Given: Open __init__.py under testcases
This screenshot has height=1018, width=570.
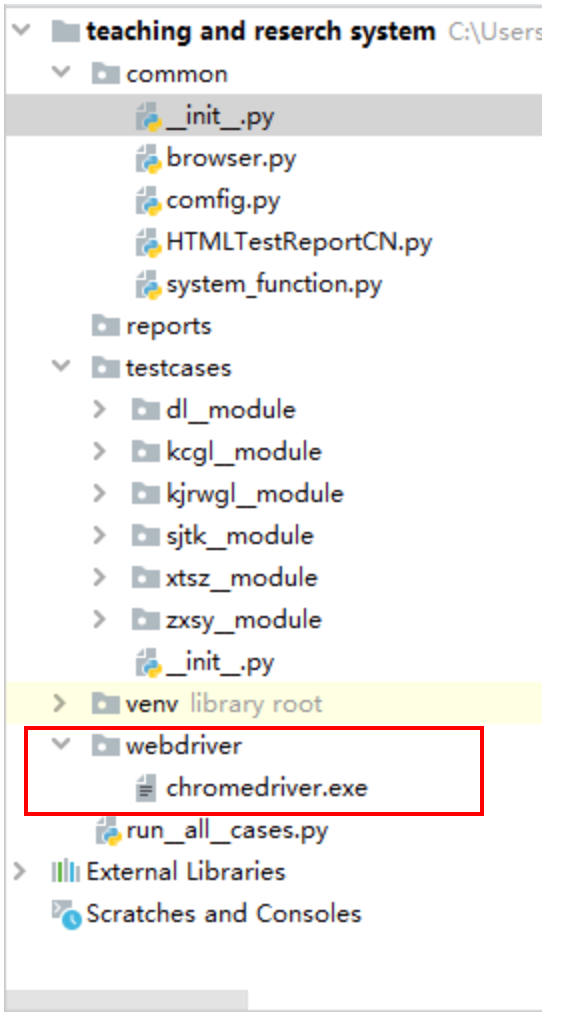Looking at the screenshot, I should (x=220, y=664).
